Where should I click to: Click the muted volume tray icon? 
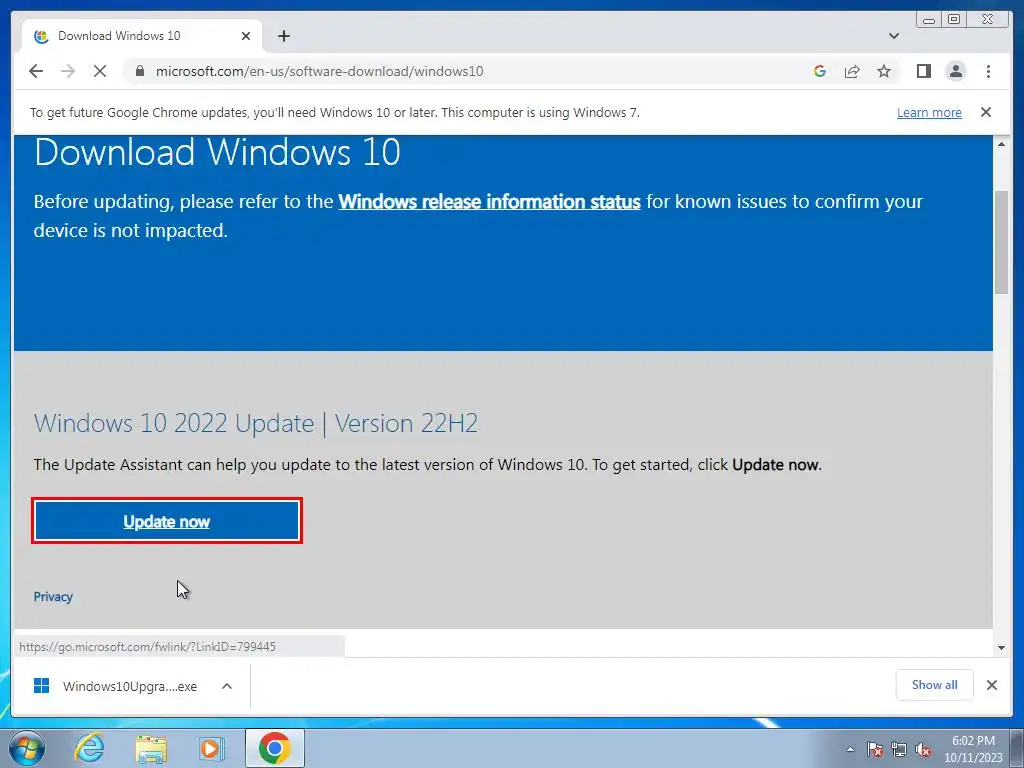click(923, 749)
